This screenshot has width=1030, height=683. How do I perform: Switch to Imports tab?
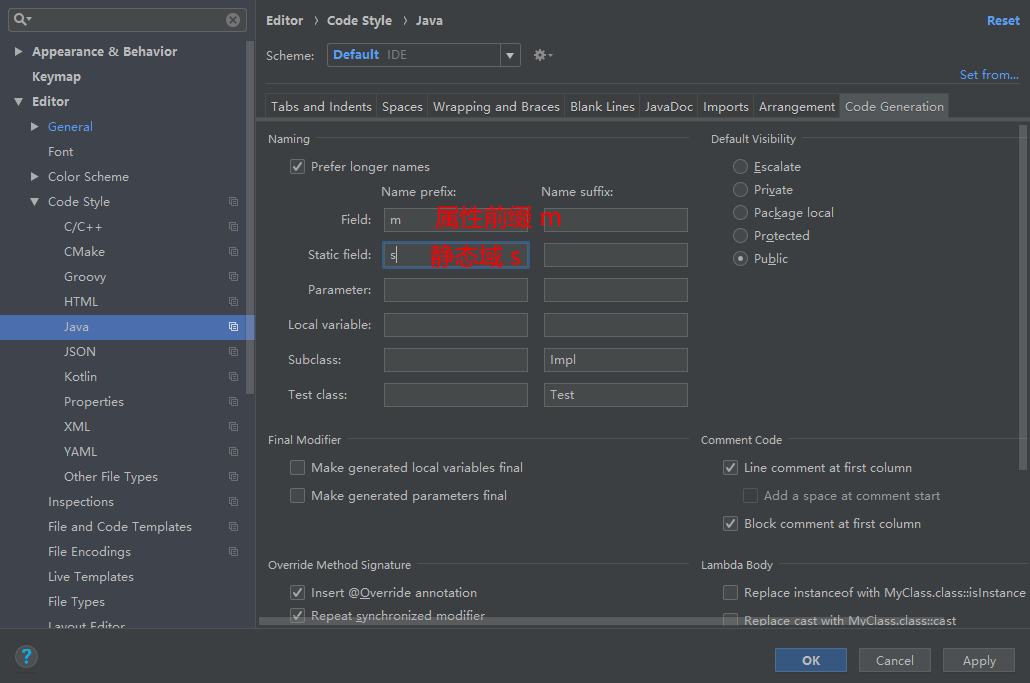[x=726, y=106]
